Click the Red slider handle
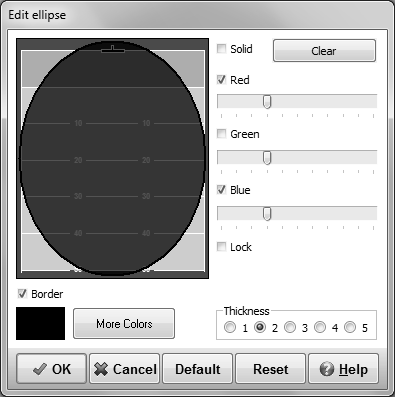This screenshot has height=397, width=395. tap(267, 102)
